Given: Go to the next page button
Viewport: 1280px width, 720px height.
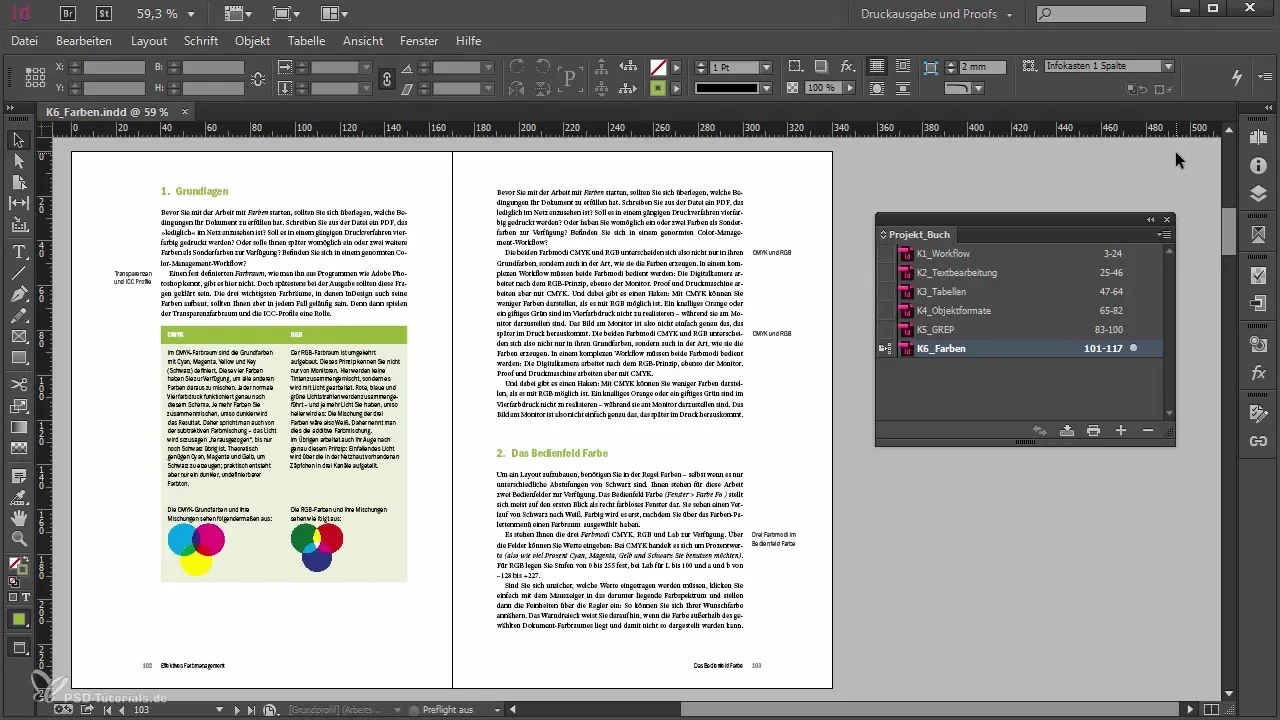Looking at the screenshot, I should coord(237,709).
